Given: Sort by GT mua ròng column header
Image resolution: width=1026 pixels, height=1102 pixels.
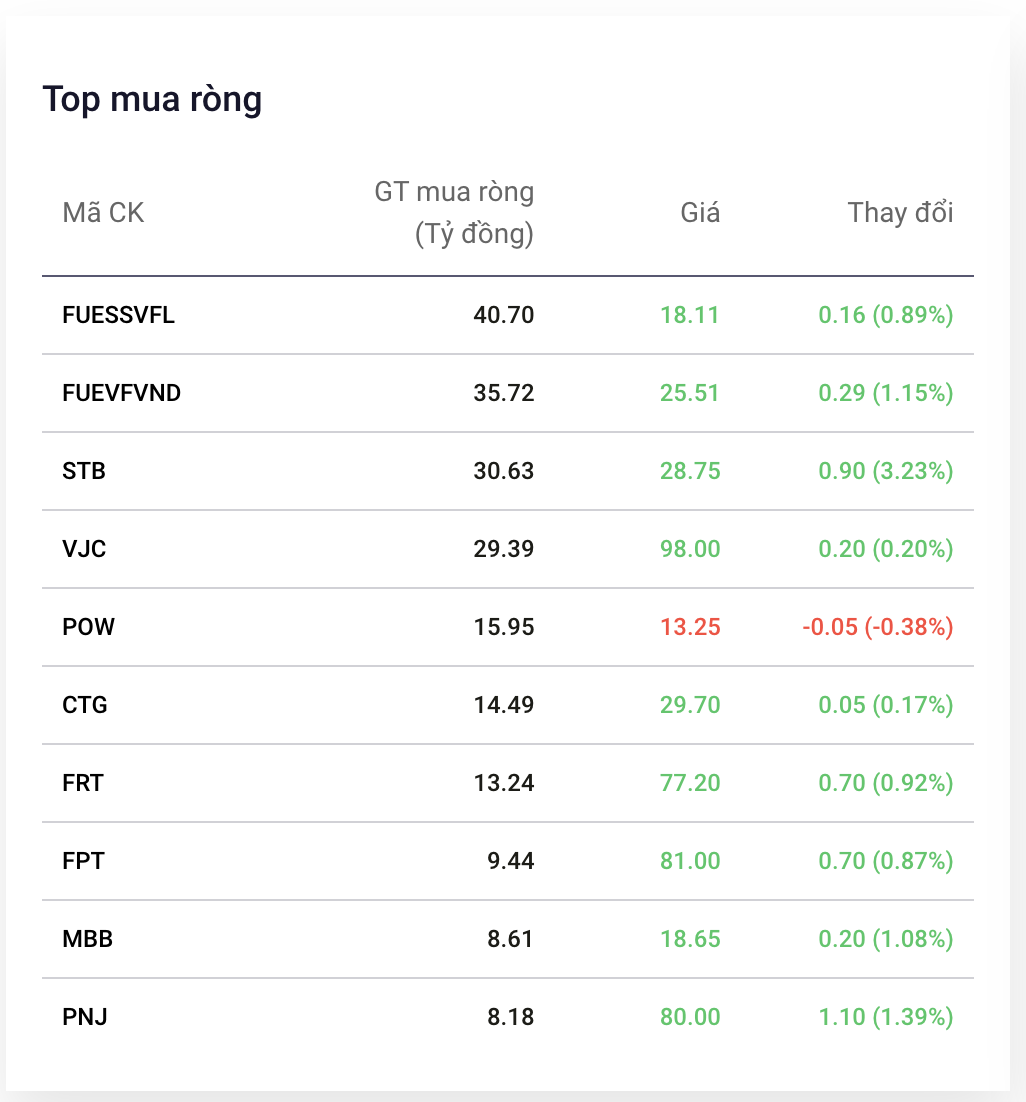Looking at the screenshot, I should pos(454,213).
